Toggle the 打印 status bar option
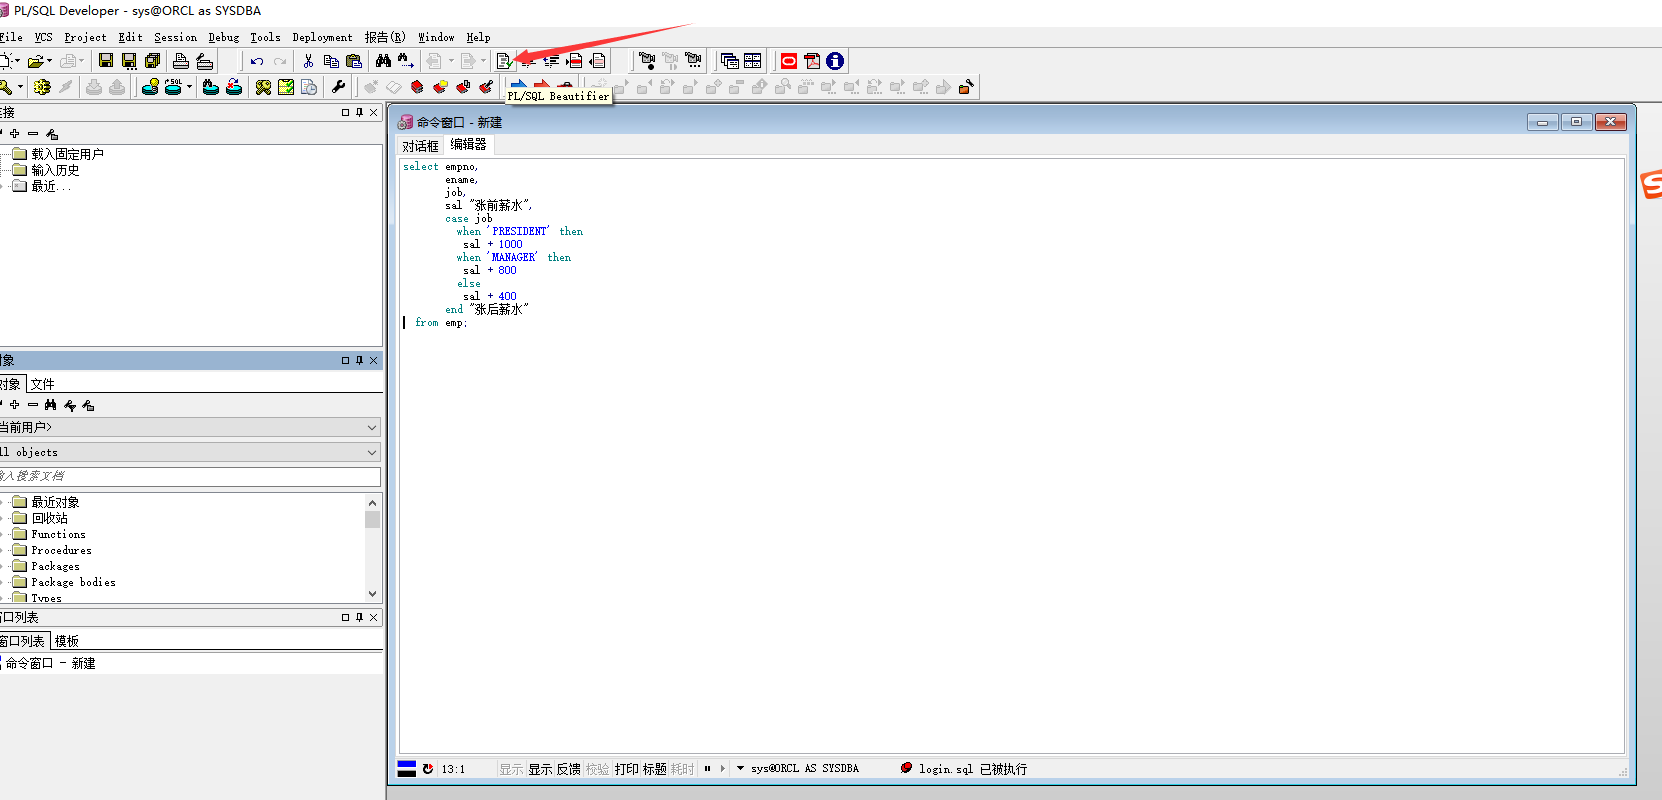The width and height of the screenshot is (1662, 800). pos(626,769)
